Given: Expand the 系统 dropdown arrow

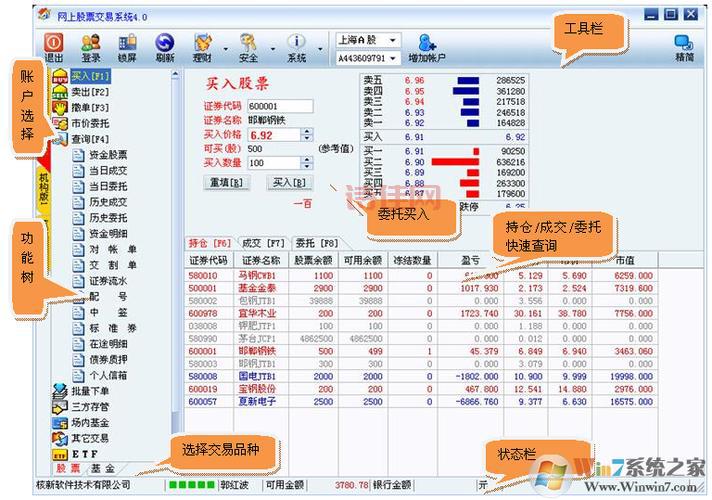Looking at the screenshot, I should [x=320, y=49].
